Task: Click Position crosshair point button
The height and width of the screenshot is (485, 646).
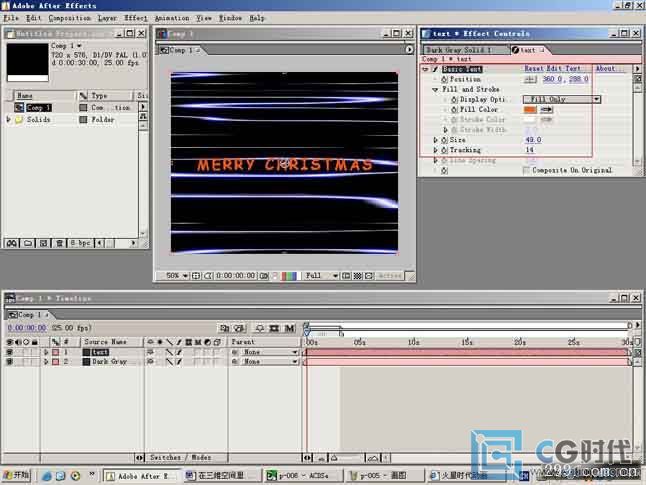Action: click(530, 79)
